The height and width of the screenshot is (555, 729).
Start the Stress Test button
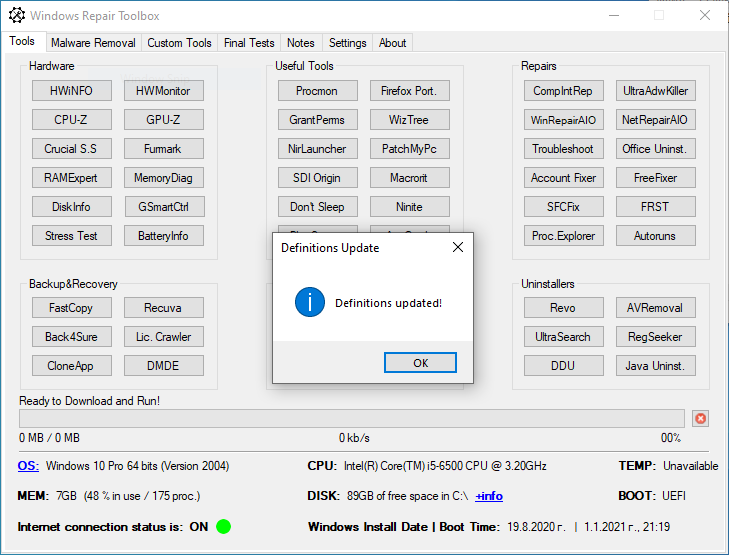click(x=72, y=236)
